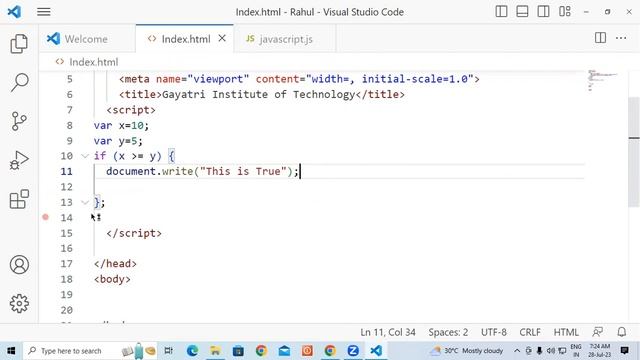Toggle the secondary side bar layout button
The height and width of the screenshot is (360, 640).
[543, 11]
